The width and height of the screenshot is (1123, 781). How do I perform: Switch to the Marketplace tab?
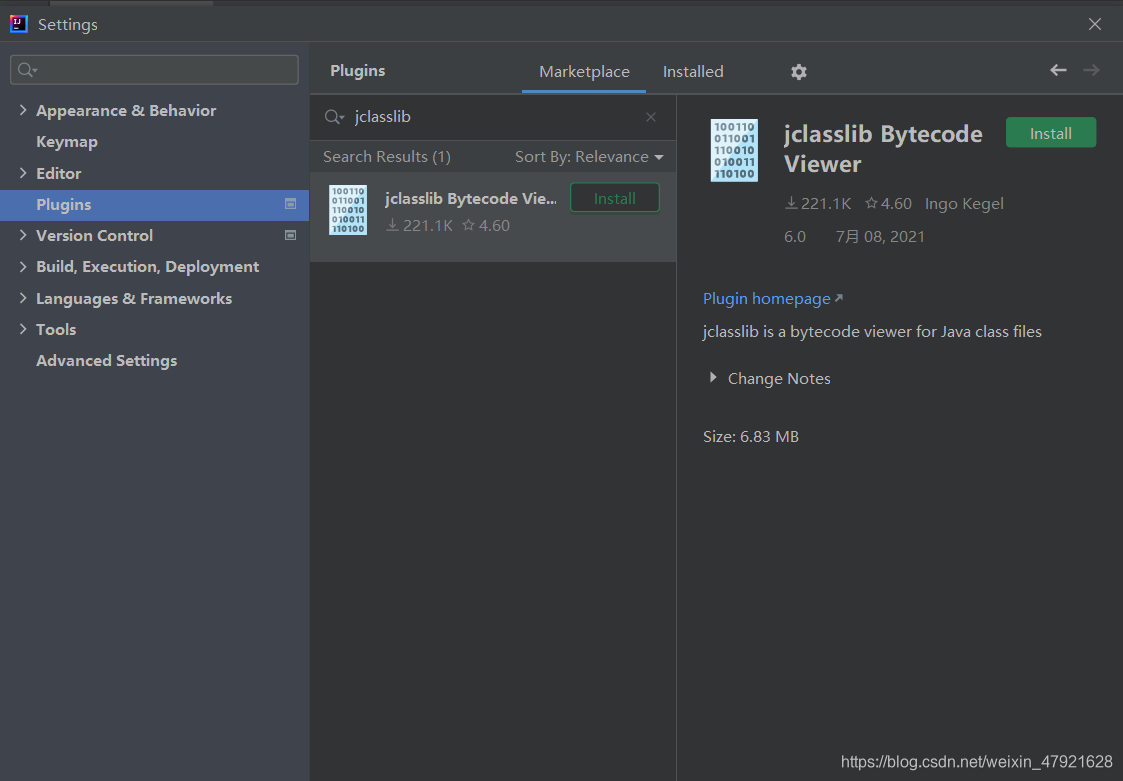click(584, 72)
